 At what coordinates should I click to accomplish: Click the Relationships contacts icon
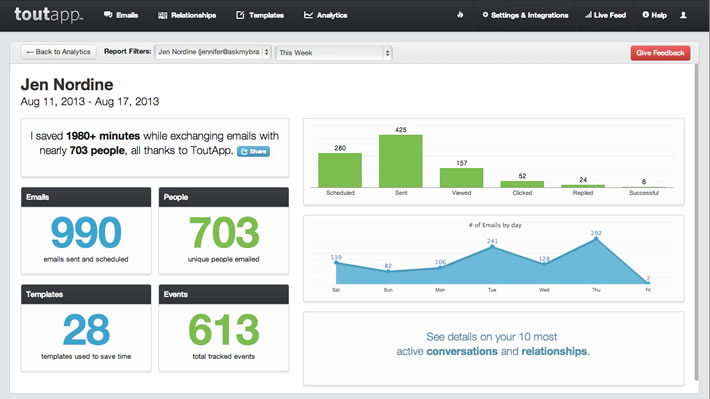[x=163, y=15]
